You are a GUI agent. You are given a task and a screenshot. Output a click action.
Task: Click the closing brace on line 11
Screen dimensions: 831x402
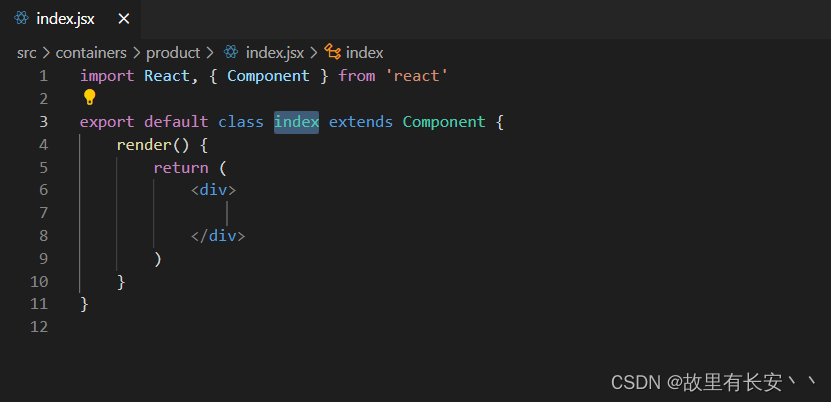click(84, 305)
